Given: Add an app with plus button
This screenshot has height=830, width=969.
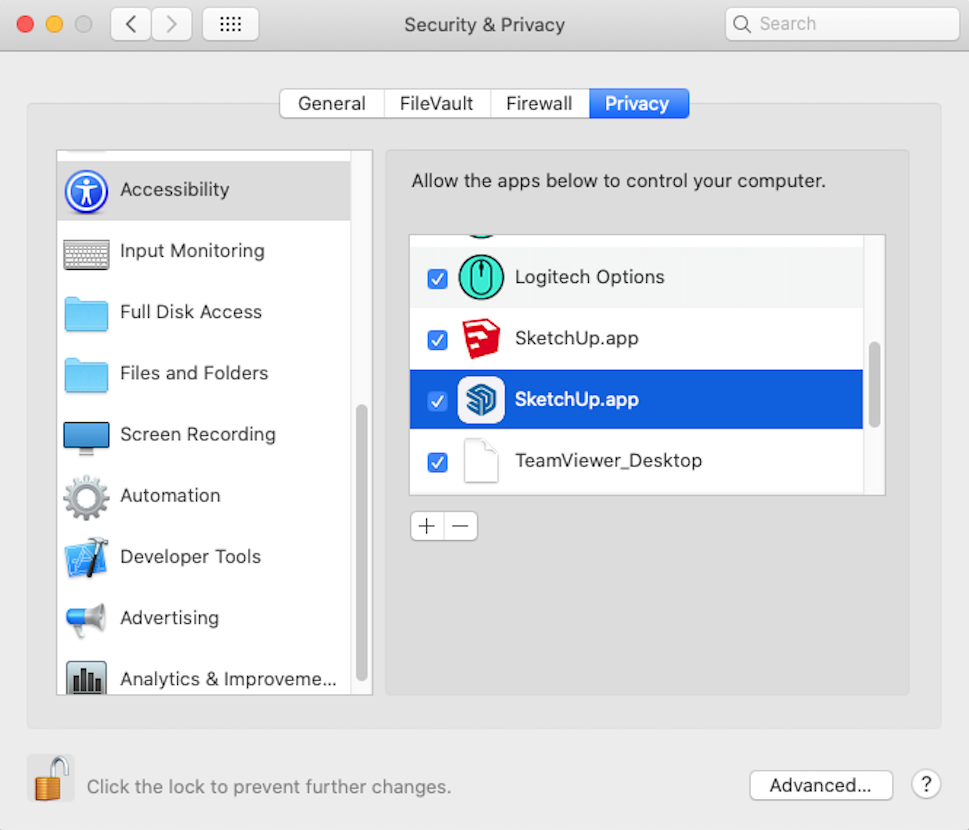Looking at the screenshot, I should click(x=427, y=526).
